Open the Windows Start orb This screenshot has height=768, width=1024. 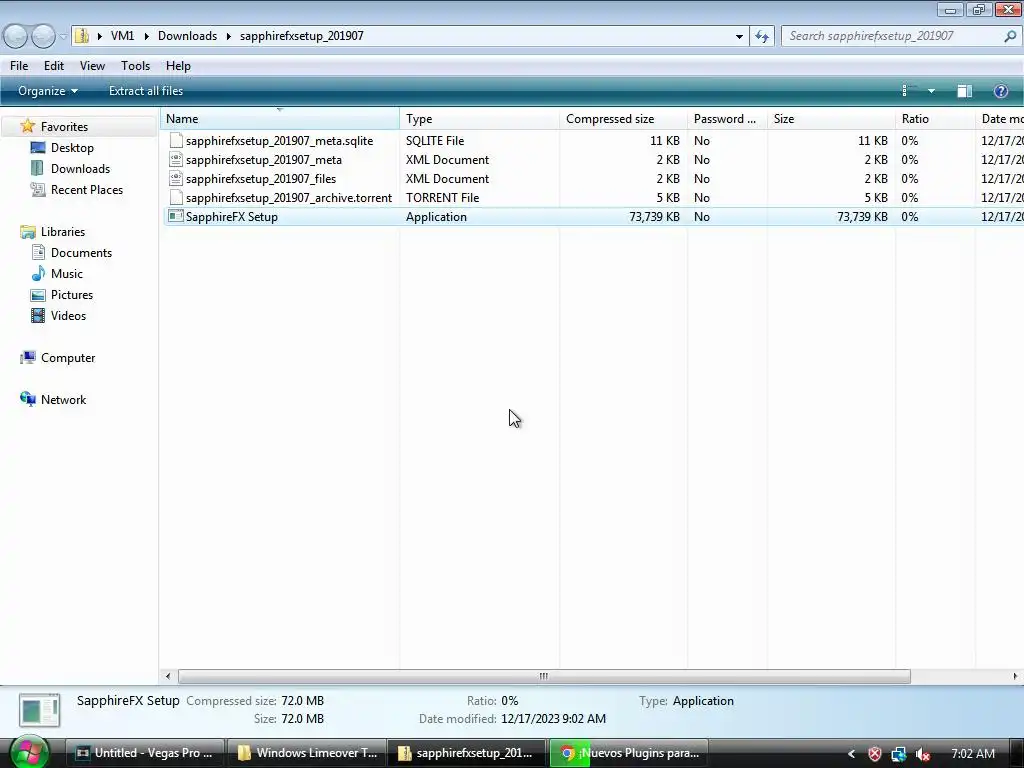pos(29,752)
